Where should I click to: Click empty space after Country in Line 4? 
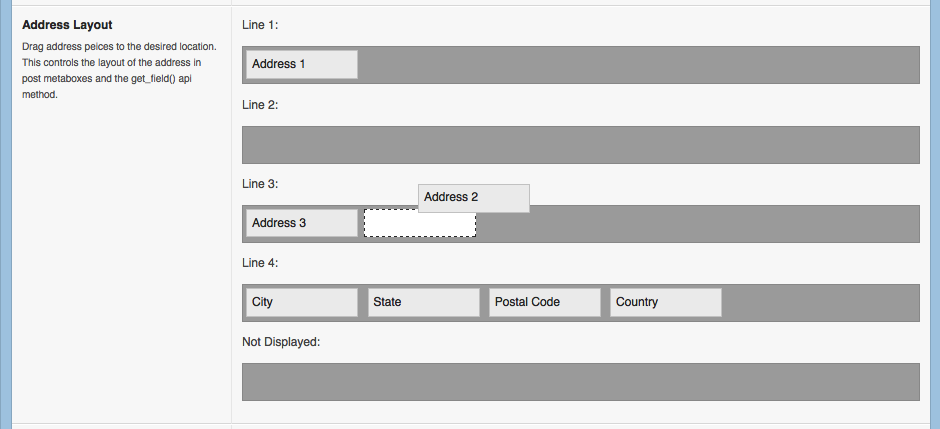click(x=820, y=303)
